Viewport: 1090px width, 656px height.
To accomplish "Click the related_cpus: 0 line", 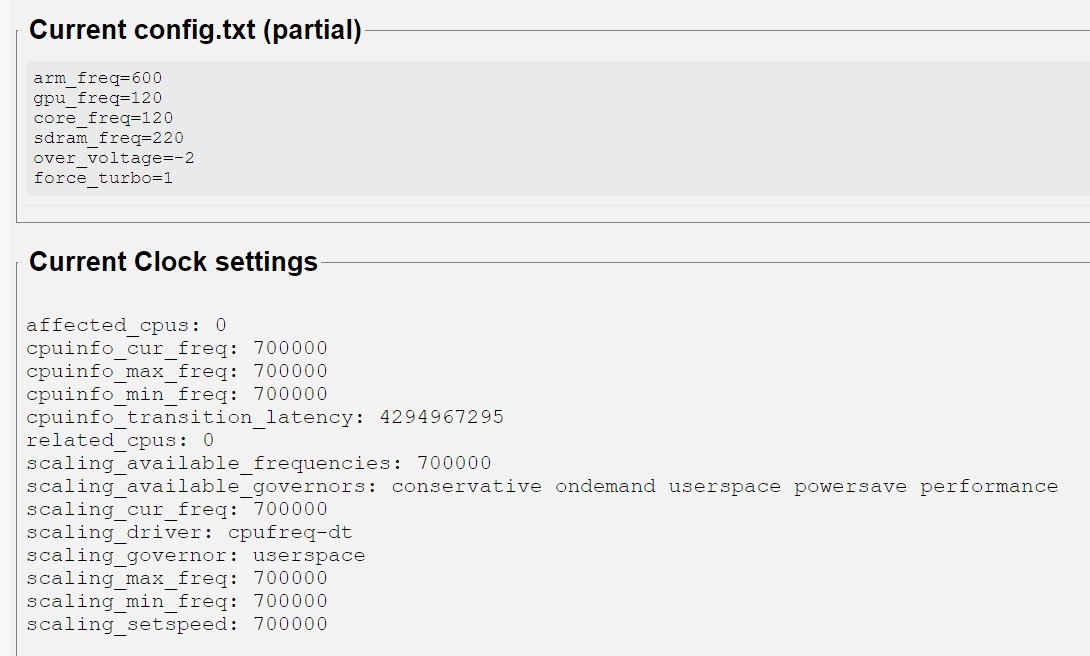I will (x=120, y=440).
